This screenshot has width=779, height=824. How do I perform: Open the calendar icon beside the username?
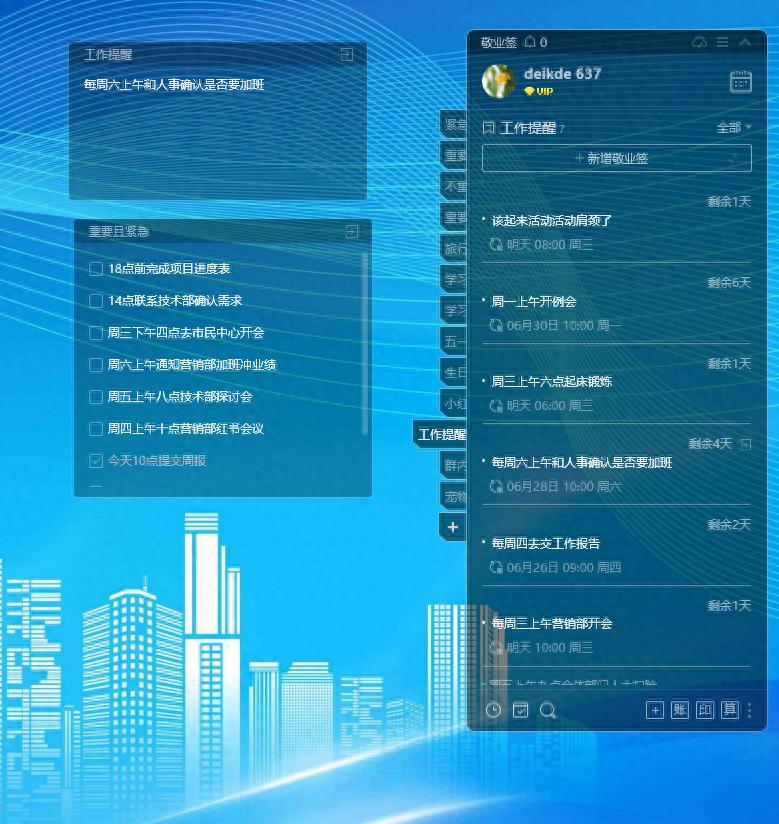coord(740,82)
